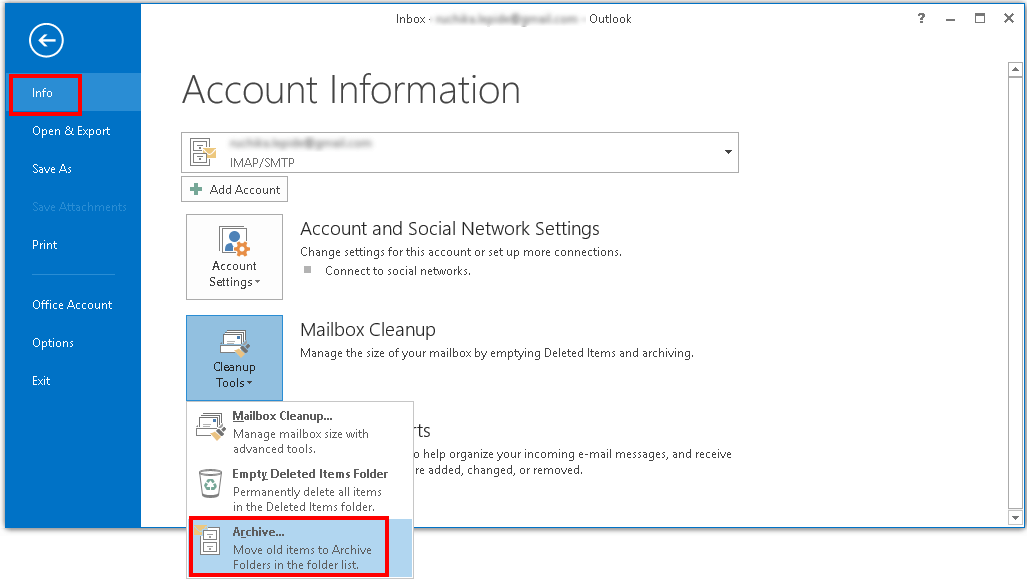The width and height of the screenshot is (1027, 582).
Task: Open the Account Settings dropdown button
Action: (234, 257)
